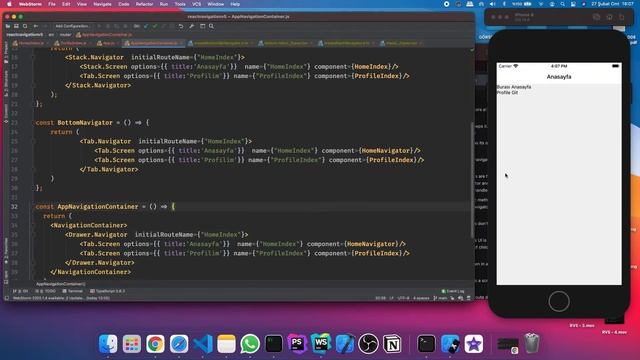The width and height of the screenshot is (640, 360).
Task: Click the Spotlight search icon in menu bar
Action: 562,4
